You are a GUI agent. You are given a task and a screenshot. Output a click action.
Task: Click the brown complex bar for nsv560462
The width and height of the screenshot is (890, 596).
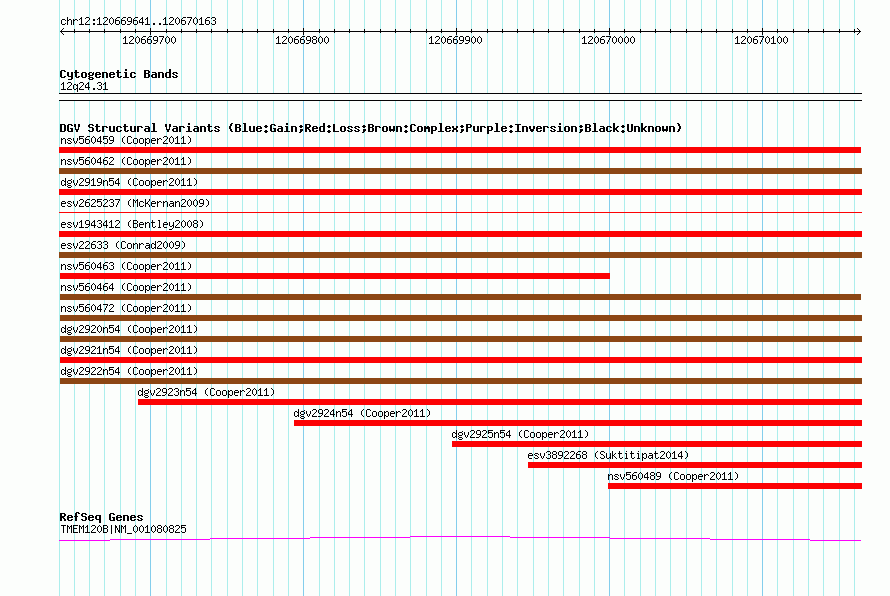coord(460,171)
